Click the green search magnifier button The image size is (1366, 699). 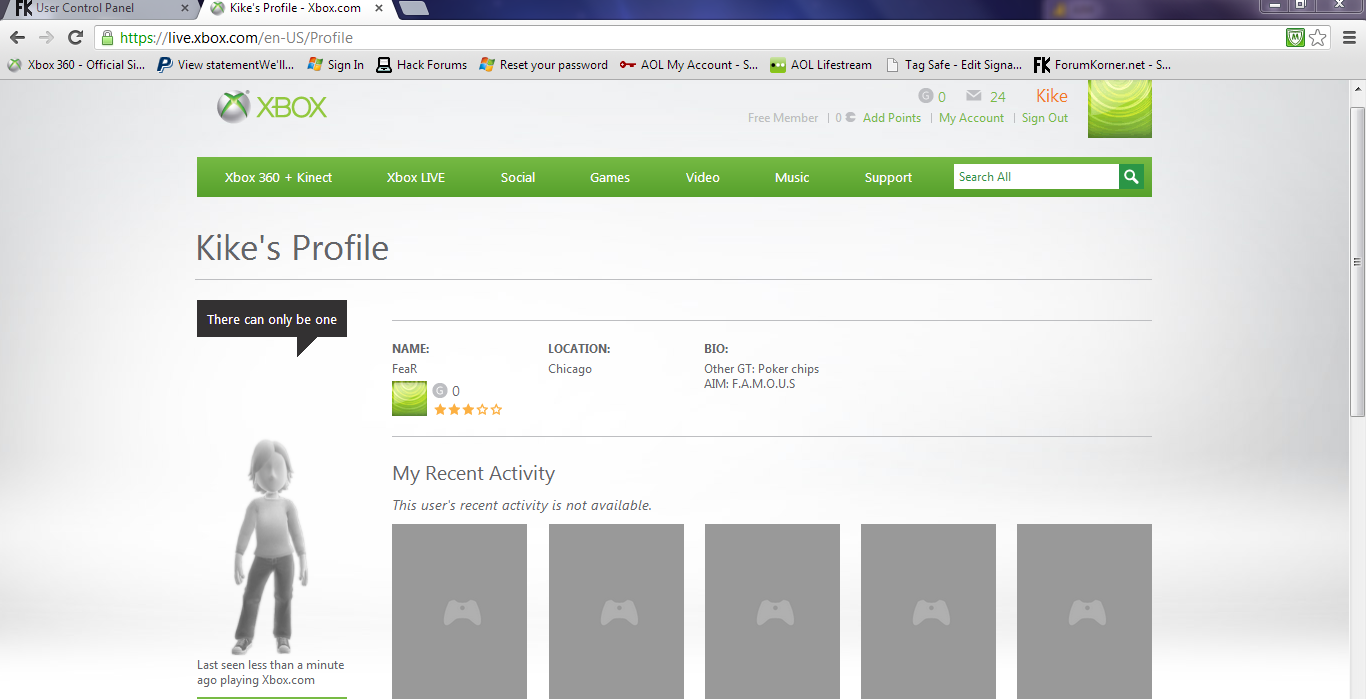click(1131, 177)
